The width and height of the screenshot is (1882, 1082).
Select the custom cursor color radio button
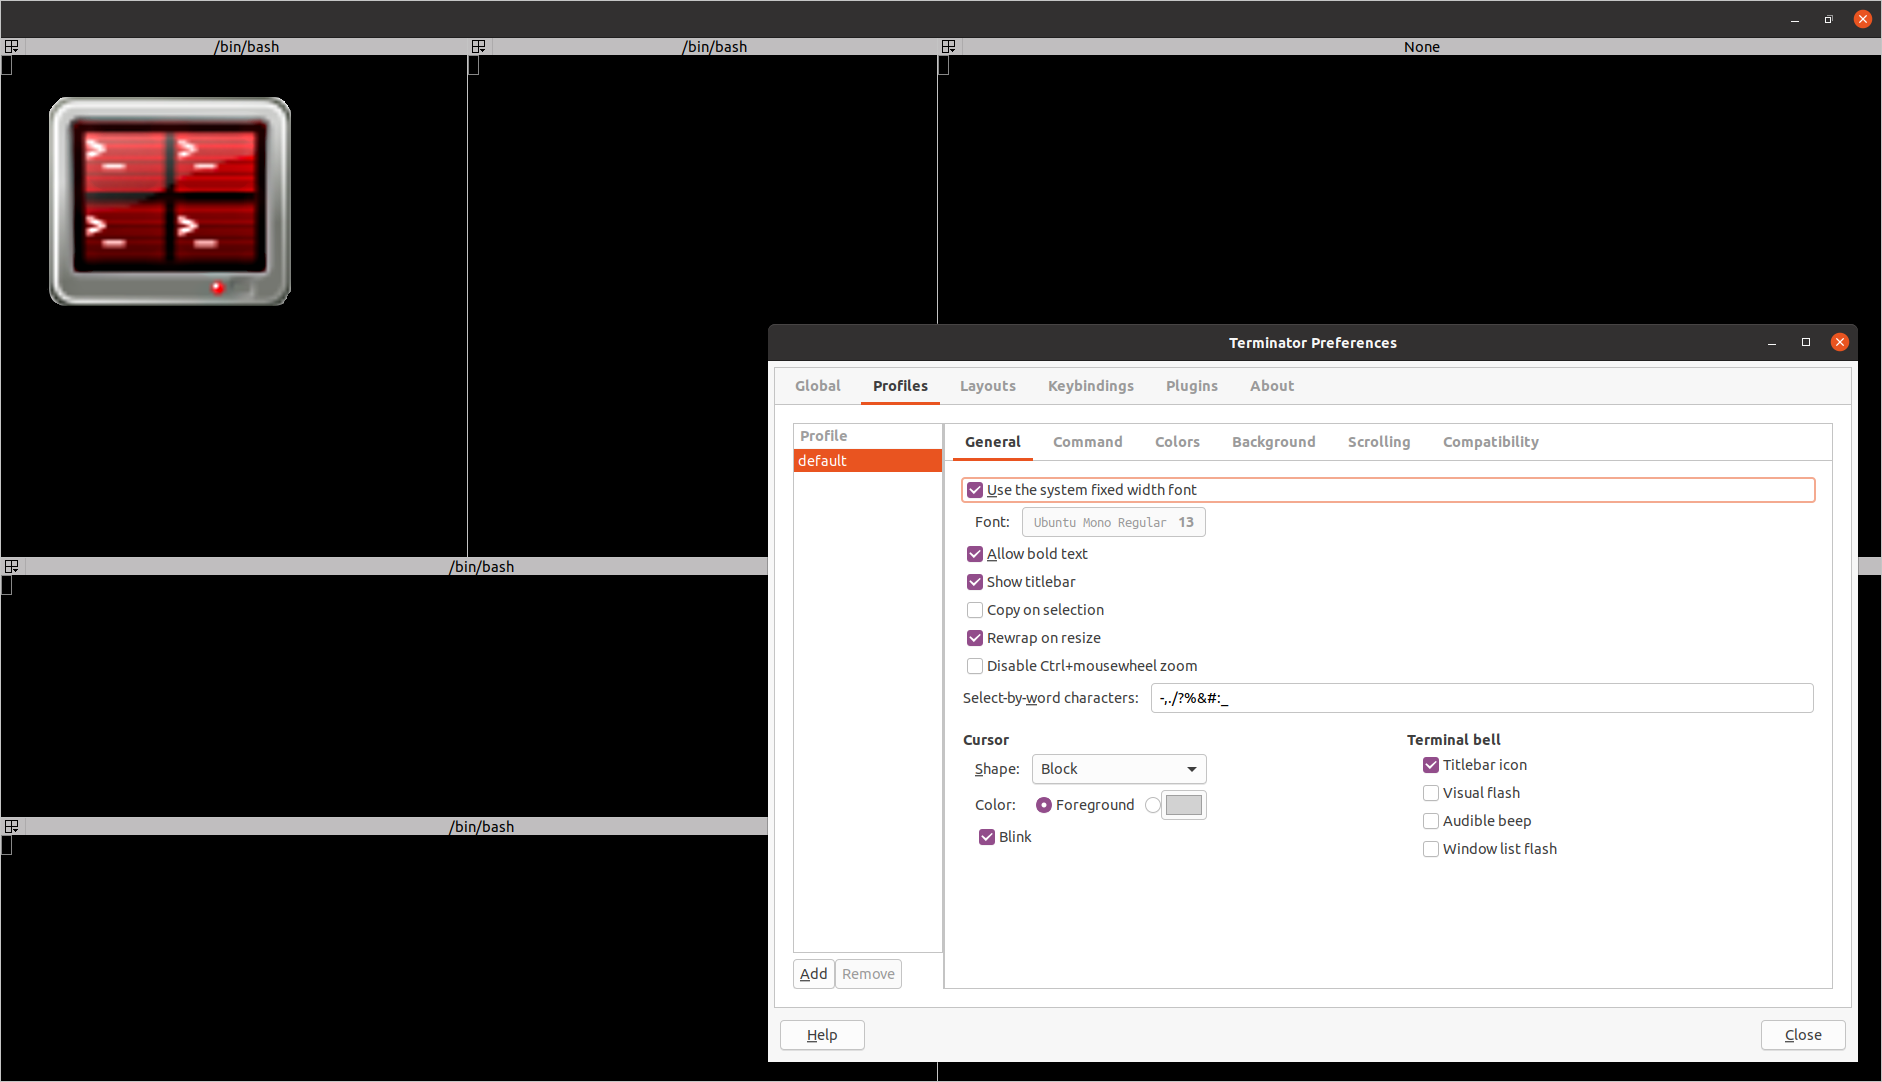[1153, 805]
